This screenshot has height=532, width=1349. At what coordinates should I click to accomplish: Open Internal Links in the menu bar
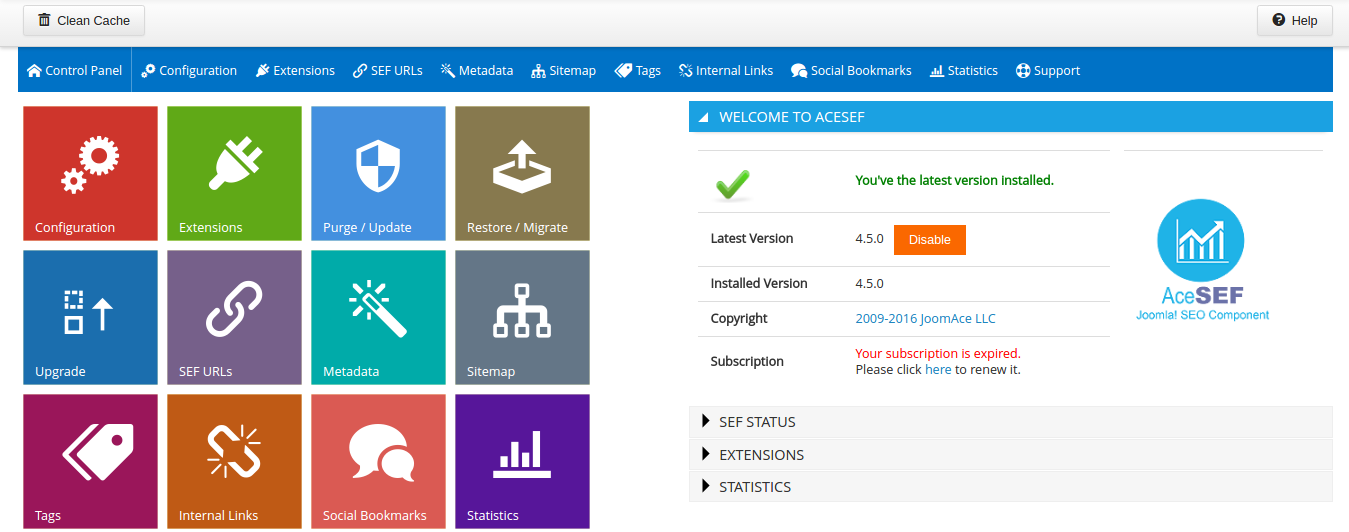[726, 71]
